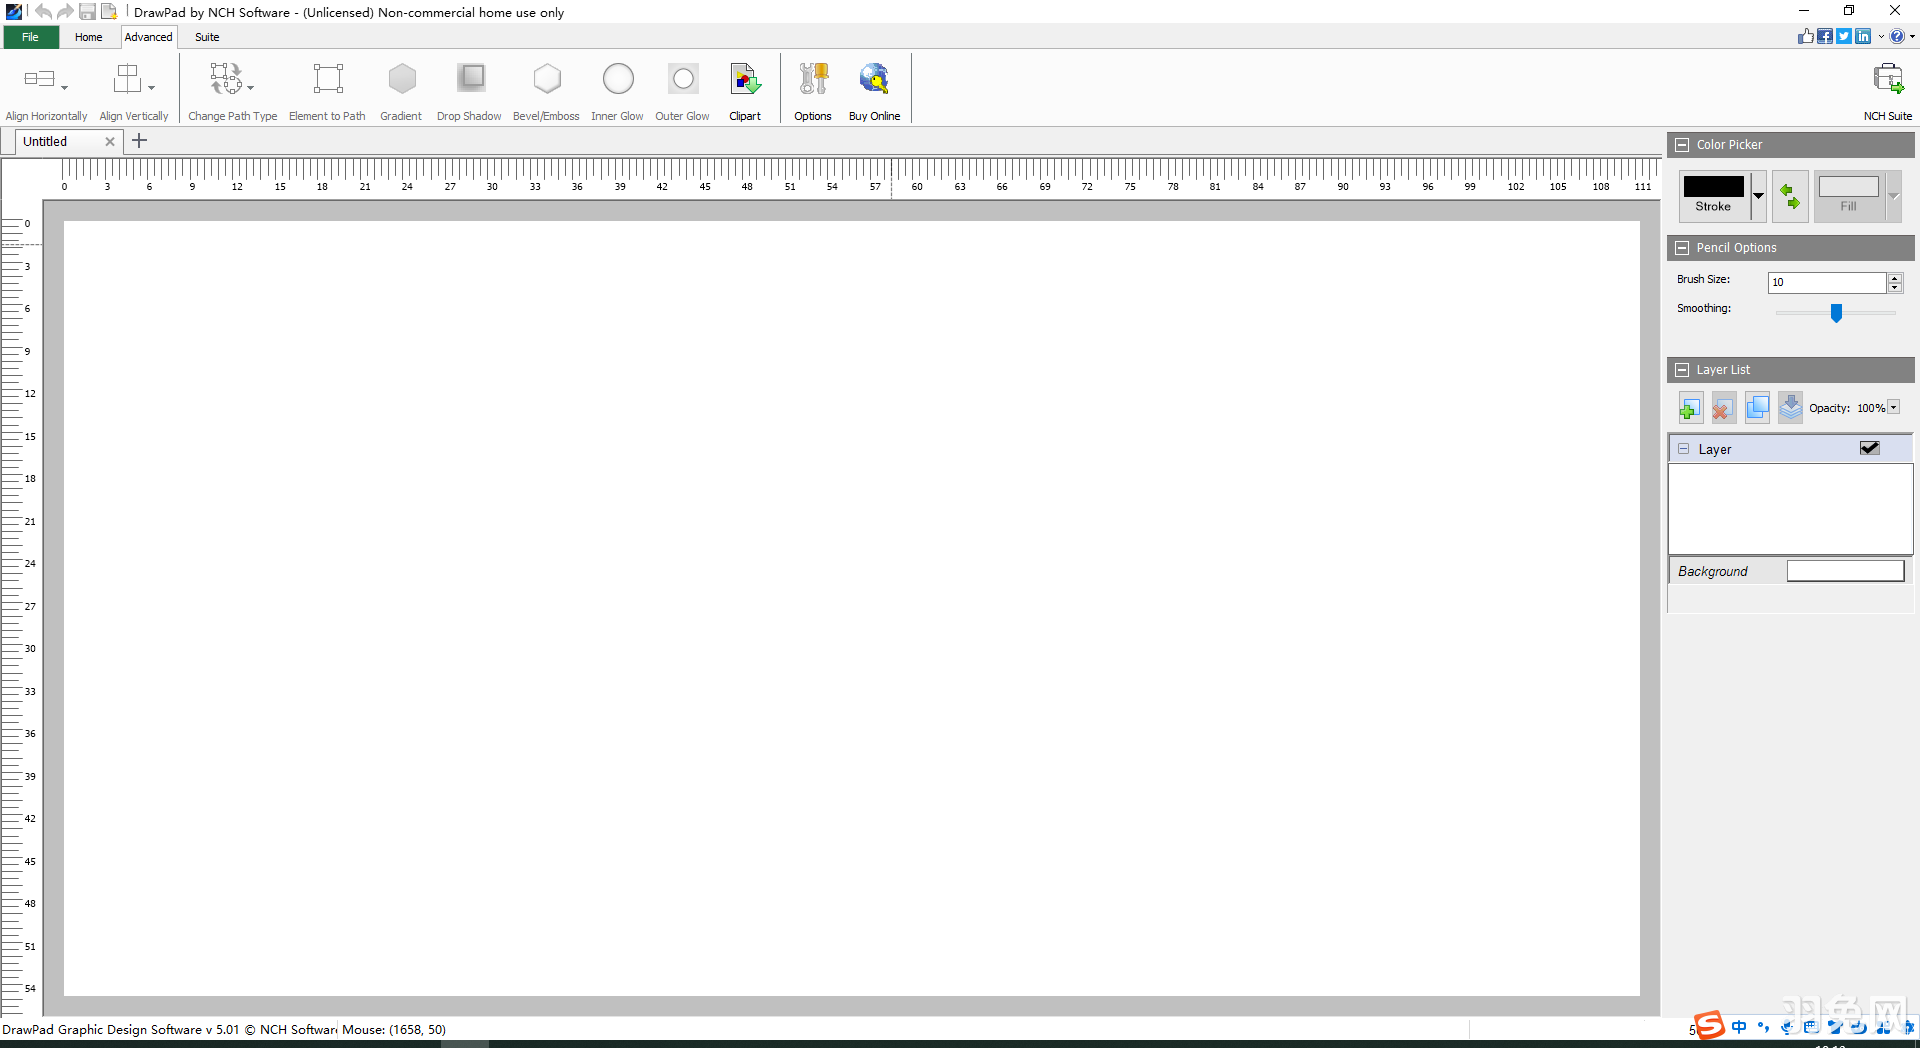Switch Sogou input to English mode
Viewport: 1920px width, 1048px height.
coord(1740,1027)
